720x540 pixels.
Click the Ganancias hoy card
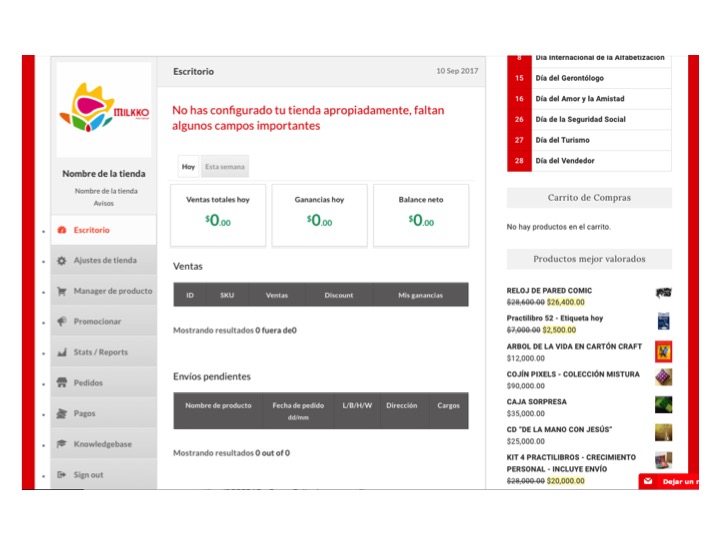(x=320, y=215)
